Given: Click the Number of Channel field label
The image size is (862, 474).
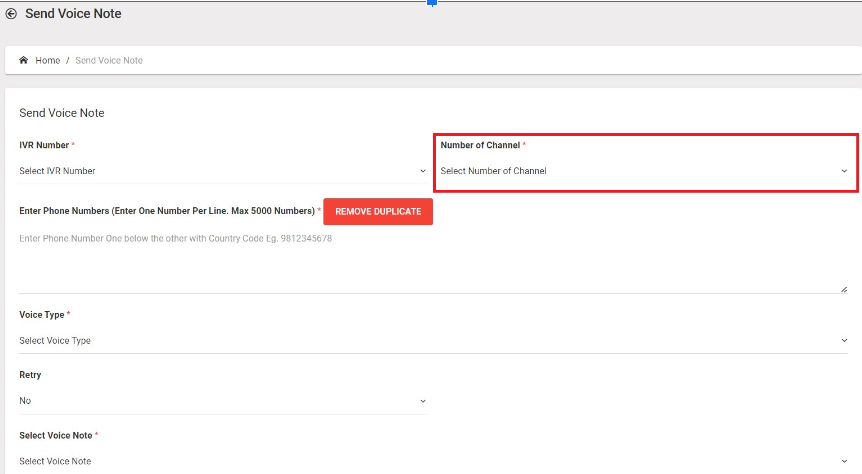Looking at the screenshot, I should tap(480, 145).
